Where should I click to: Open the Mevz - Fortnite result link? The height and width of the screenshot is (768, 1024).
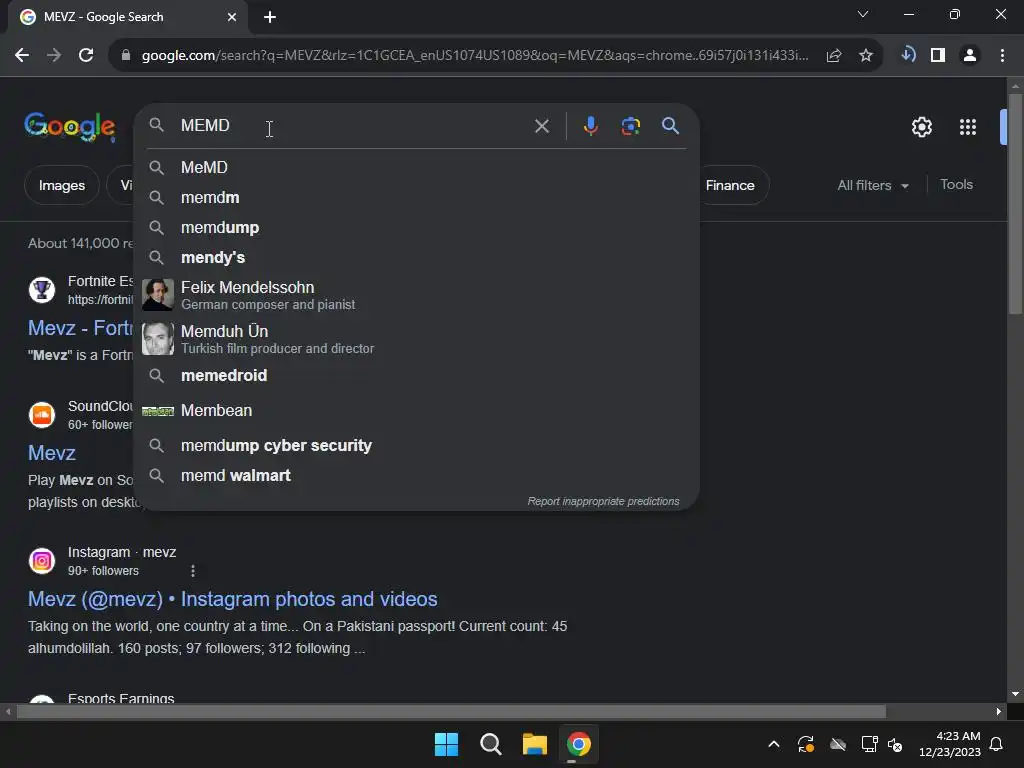[x=80, y=328]
